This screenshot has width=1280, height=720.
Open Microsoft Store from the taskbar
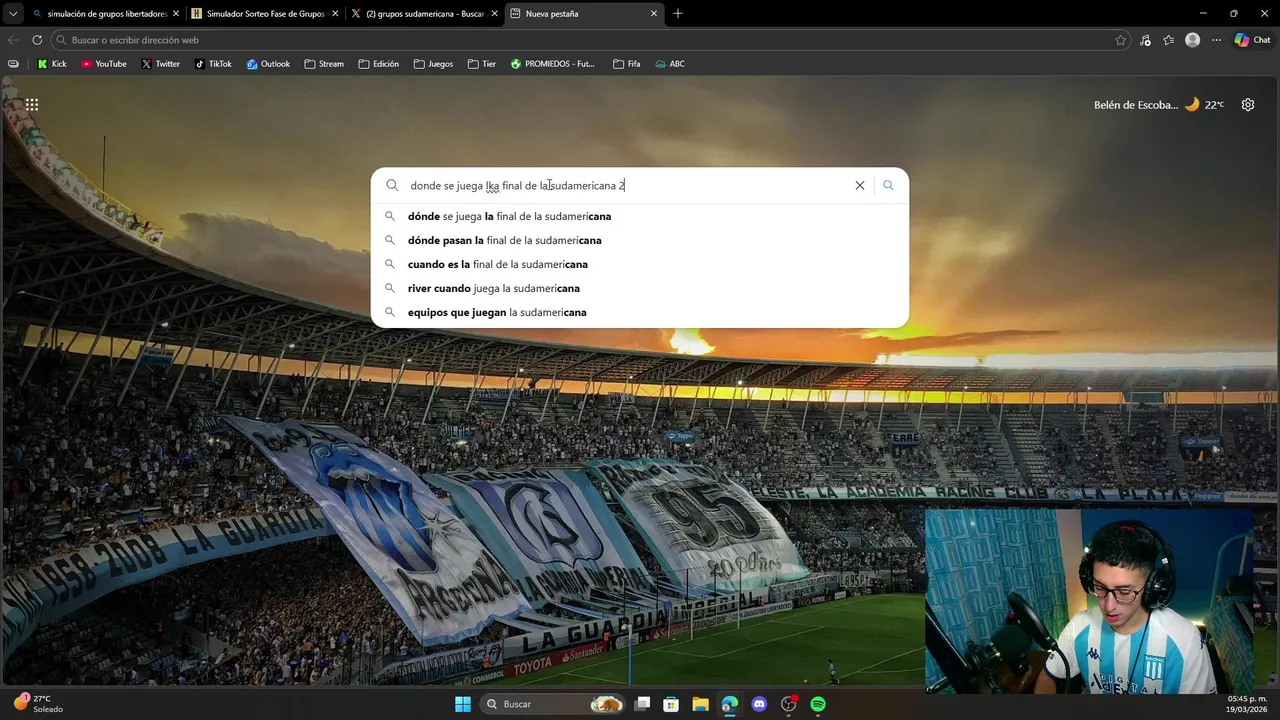pyautogui.click(x=671, y=704)
